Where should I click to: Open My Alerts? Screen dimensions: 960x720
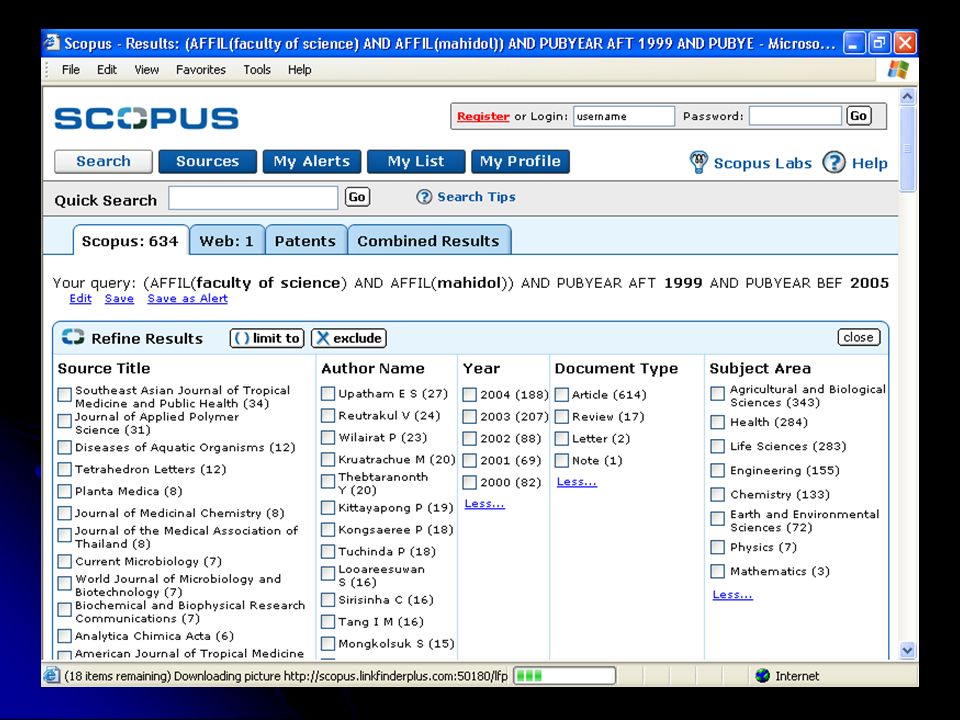(x=312, y=161)
